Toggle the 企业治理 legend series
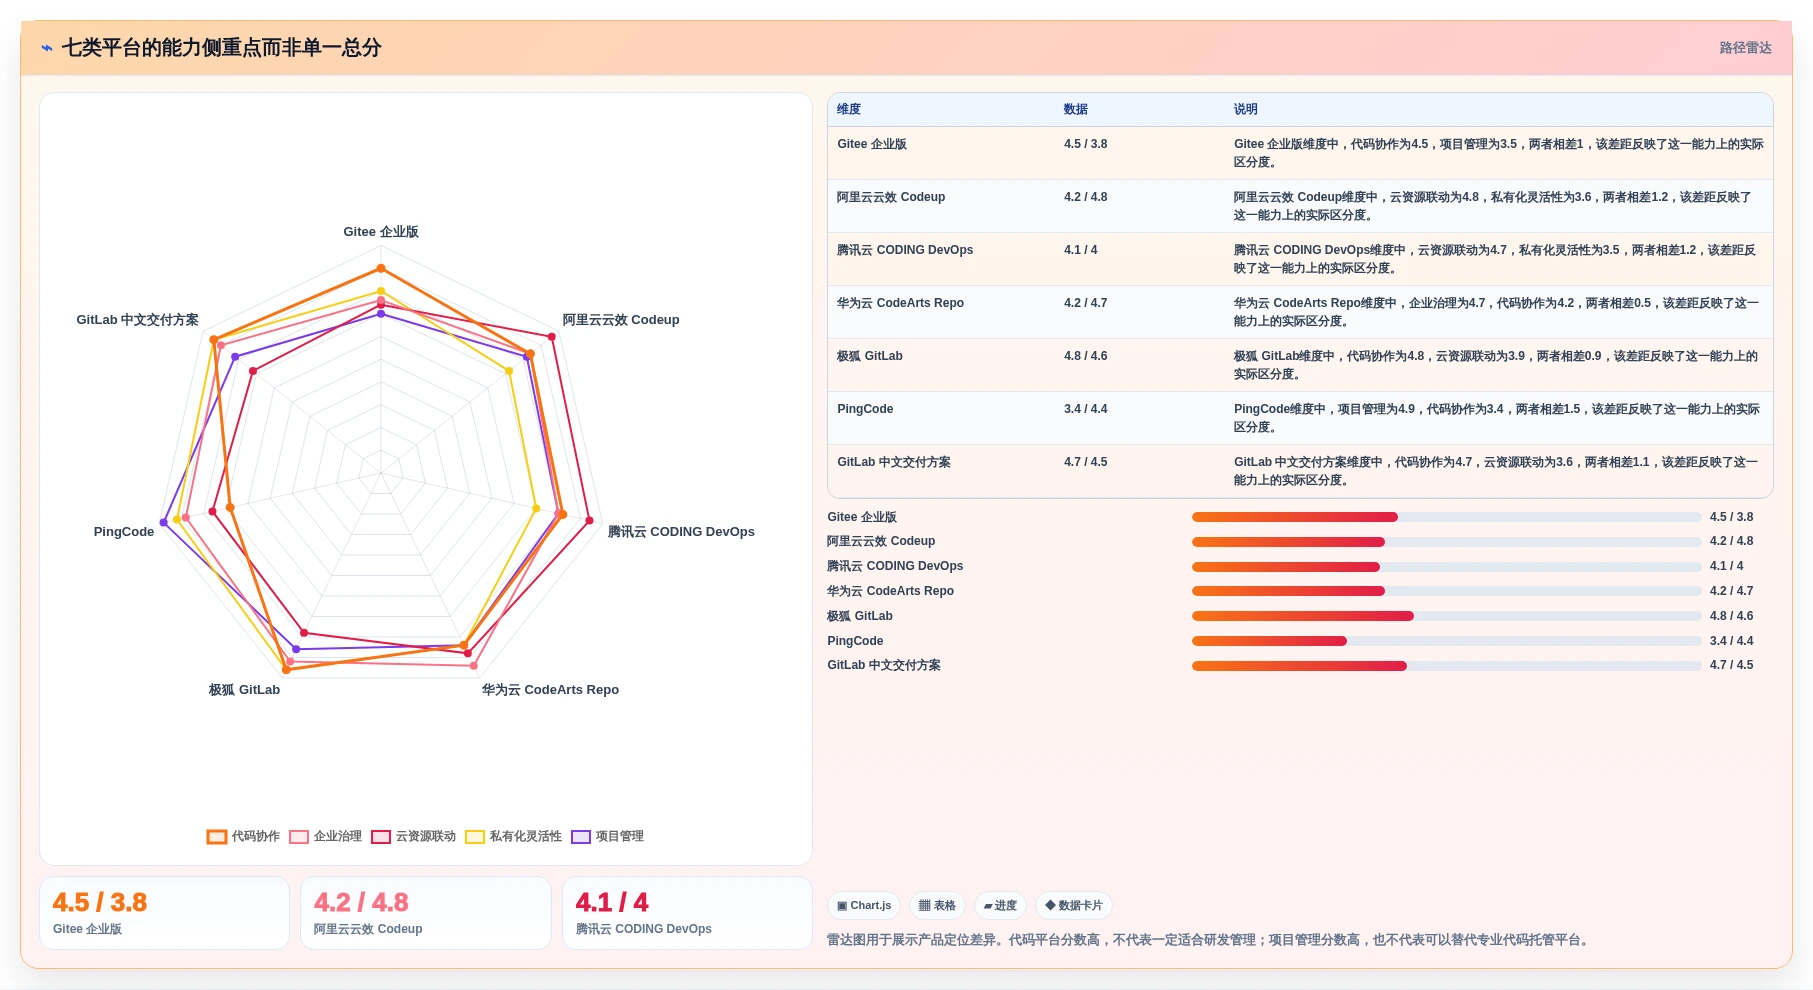 (x=325, y=837)
